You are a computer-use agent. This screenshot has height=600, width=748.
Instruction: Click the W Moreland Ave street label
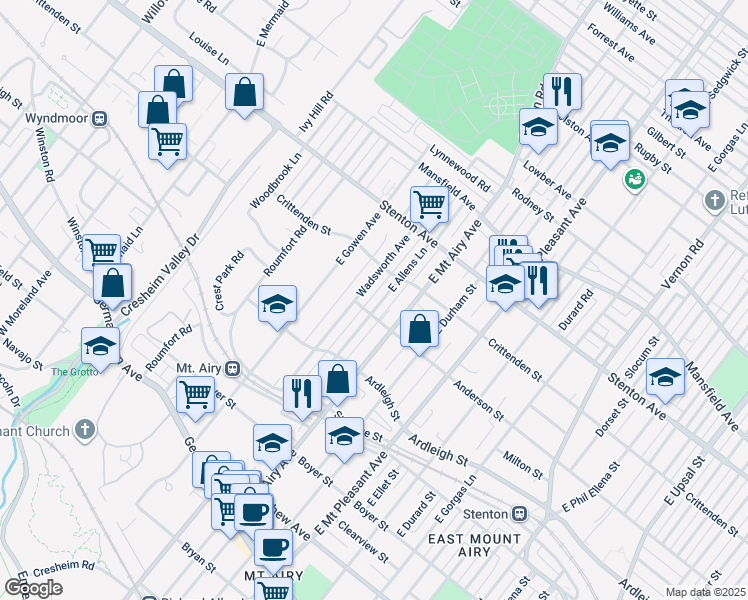coord(25,303)
